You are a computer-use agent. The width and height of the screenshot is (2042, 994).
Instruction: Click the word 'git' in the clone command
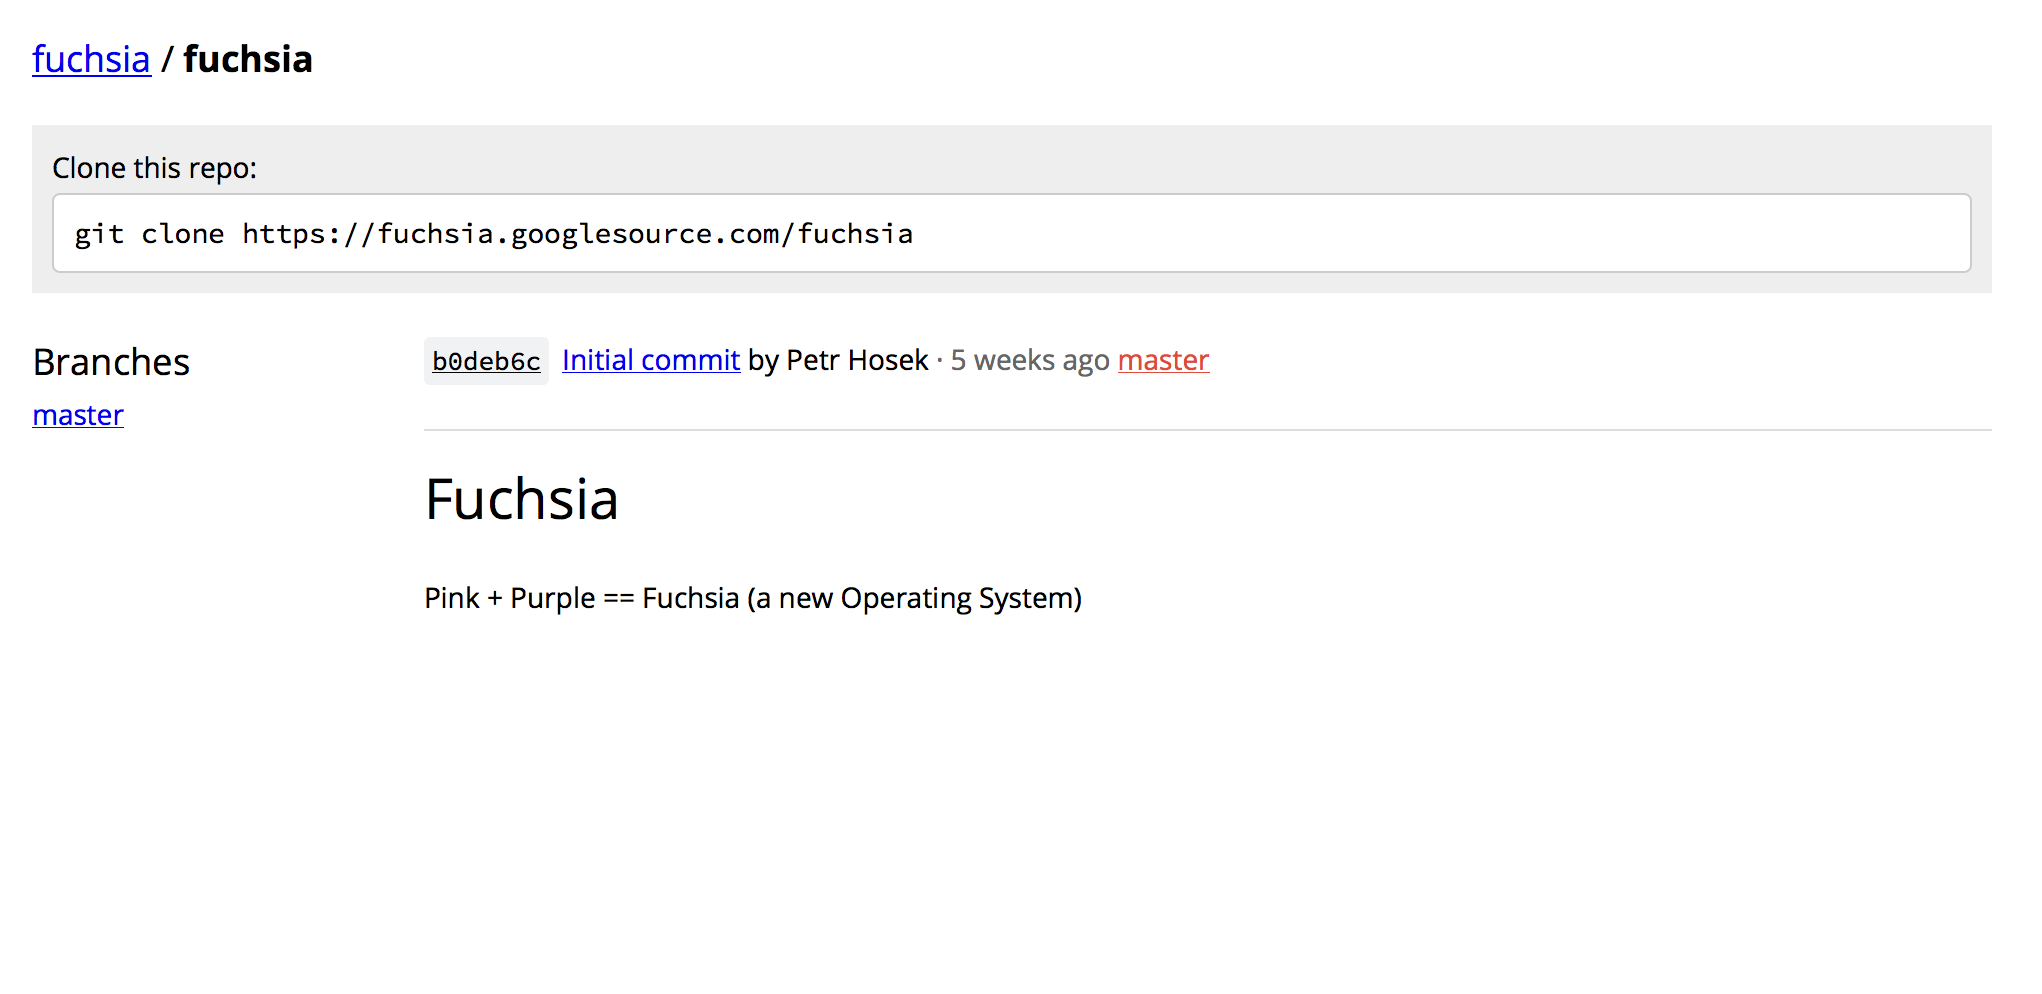pyautogui.click(x=99, y=234)
